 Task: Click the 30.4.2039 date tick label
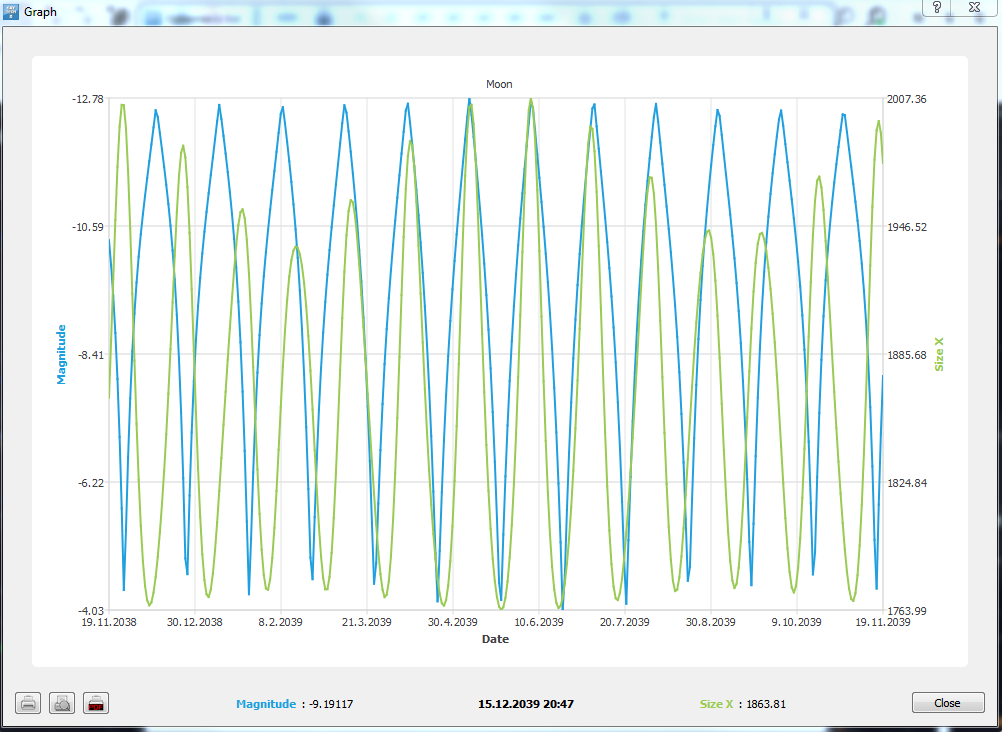[x=452, y=623]
